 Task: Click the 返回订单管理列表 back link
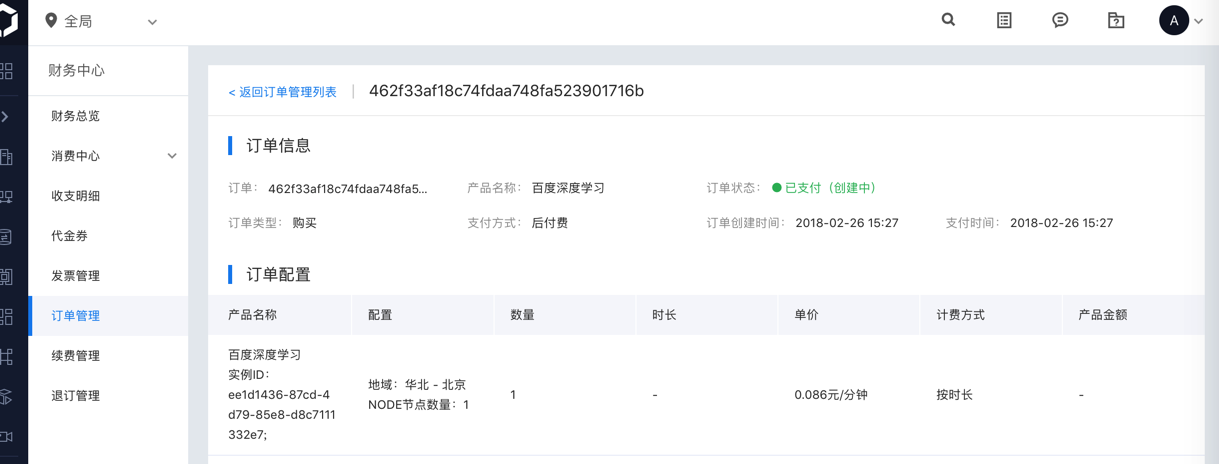click(x=283, y=92)
